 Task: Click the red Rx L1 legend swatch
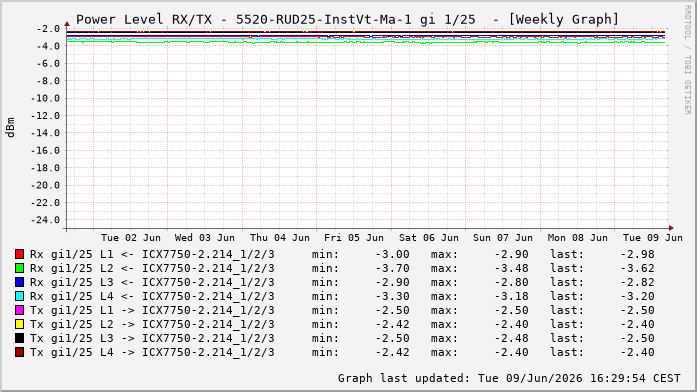tap(19, 254)
